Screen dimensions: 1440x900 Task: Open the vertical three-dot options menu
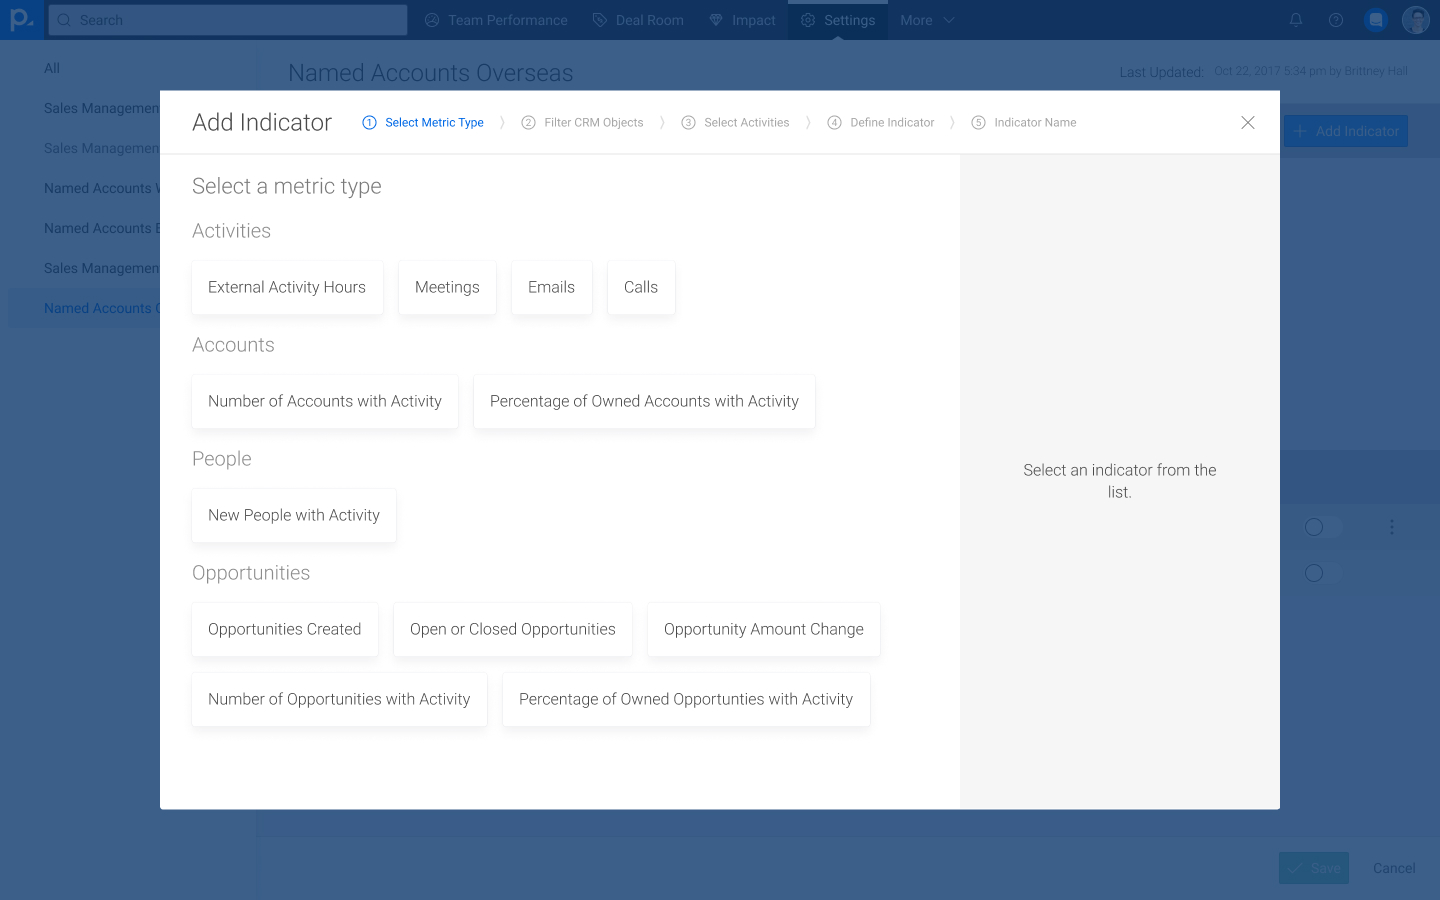1391,527
